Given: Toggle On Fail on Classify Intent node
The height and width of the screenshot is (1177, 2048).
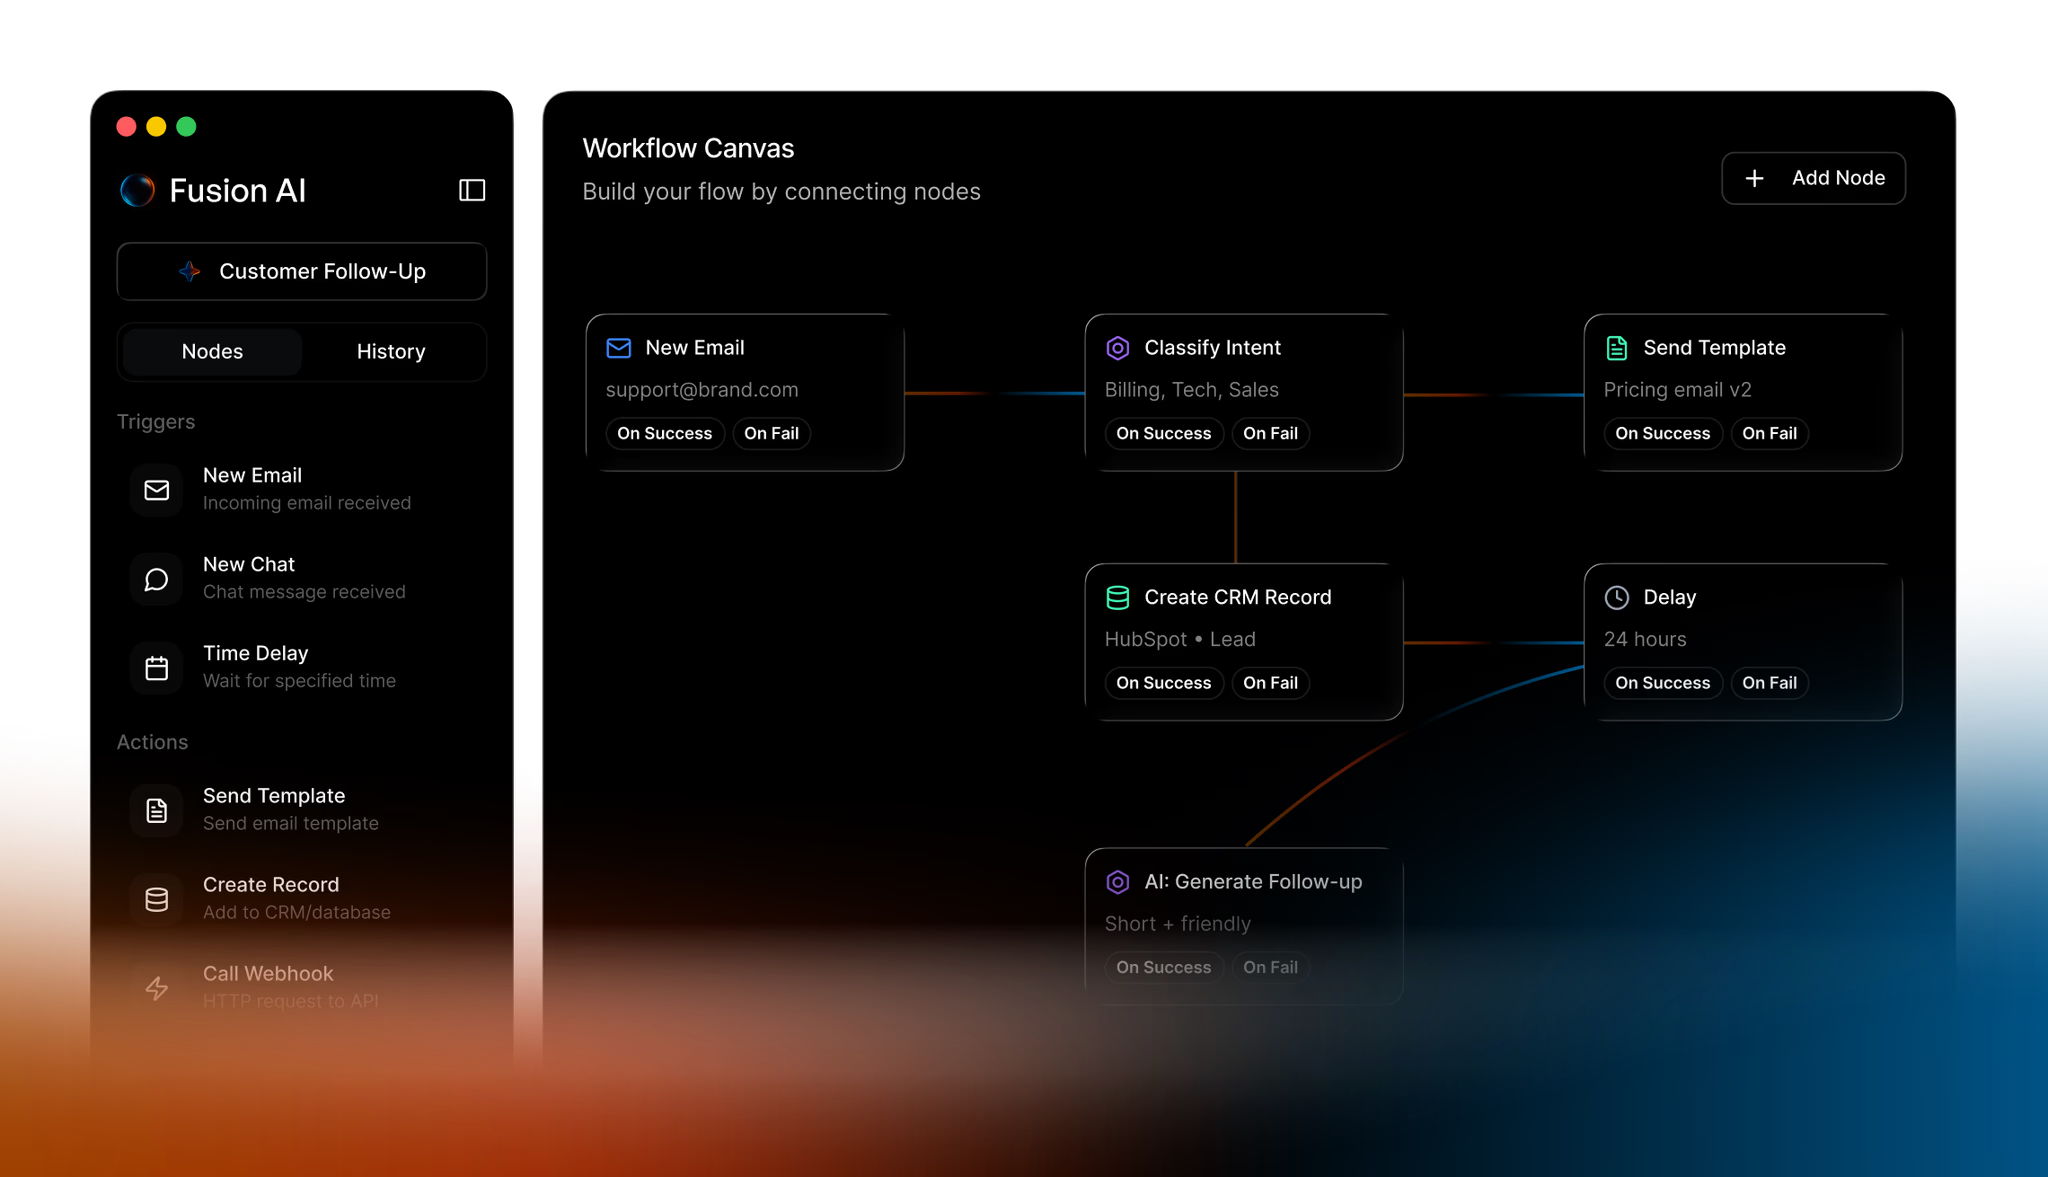Looking at the screenshot, I should 1270,433.
